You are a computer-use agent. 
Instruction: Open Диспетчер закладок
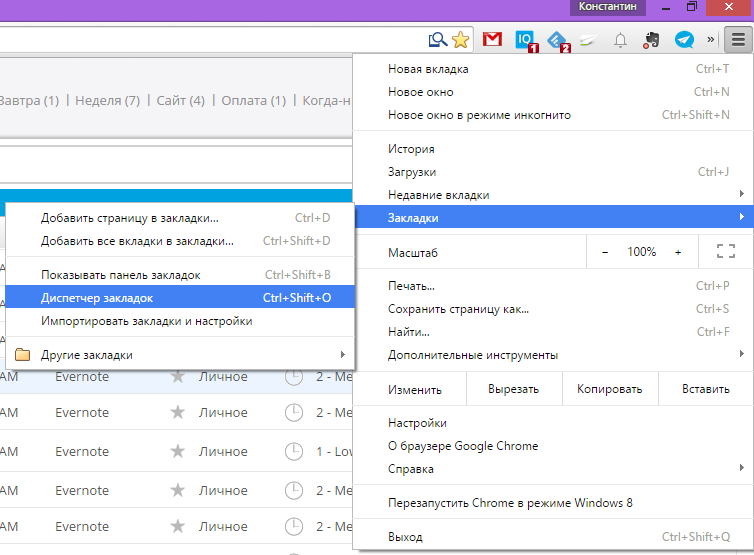tap(180, 298)
